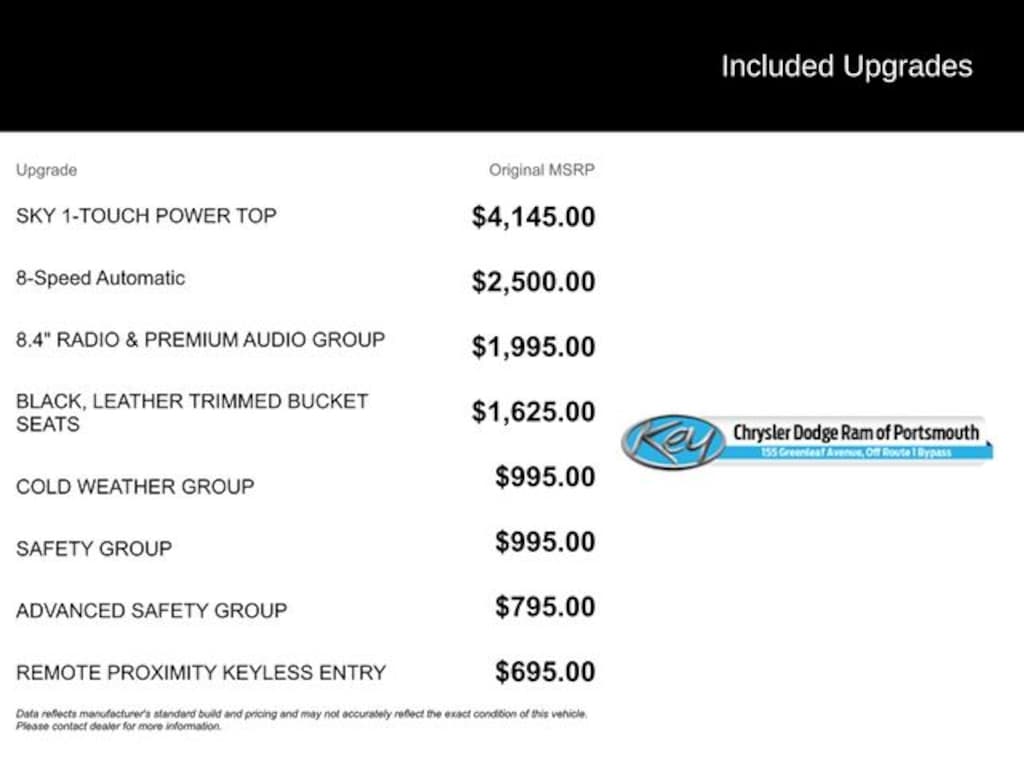Click the Included Upgrades heading
1024x768 pixels.
point(846,67)
